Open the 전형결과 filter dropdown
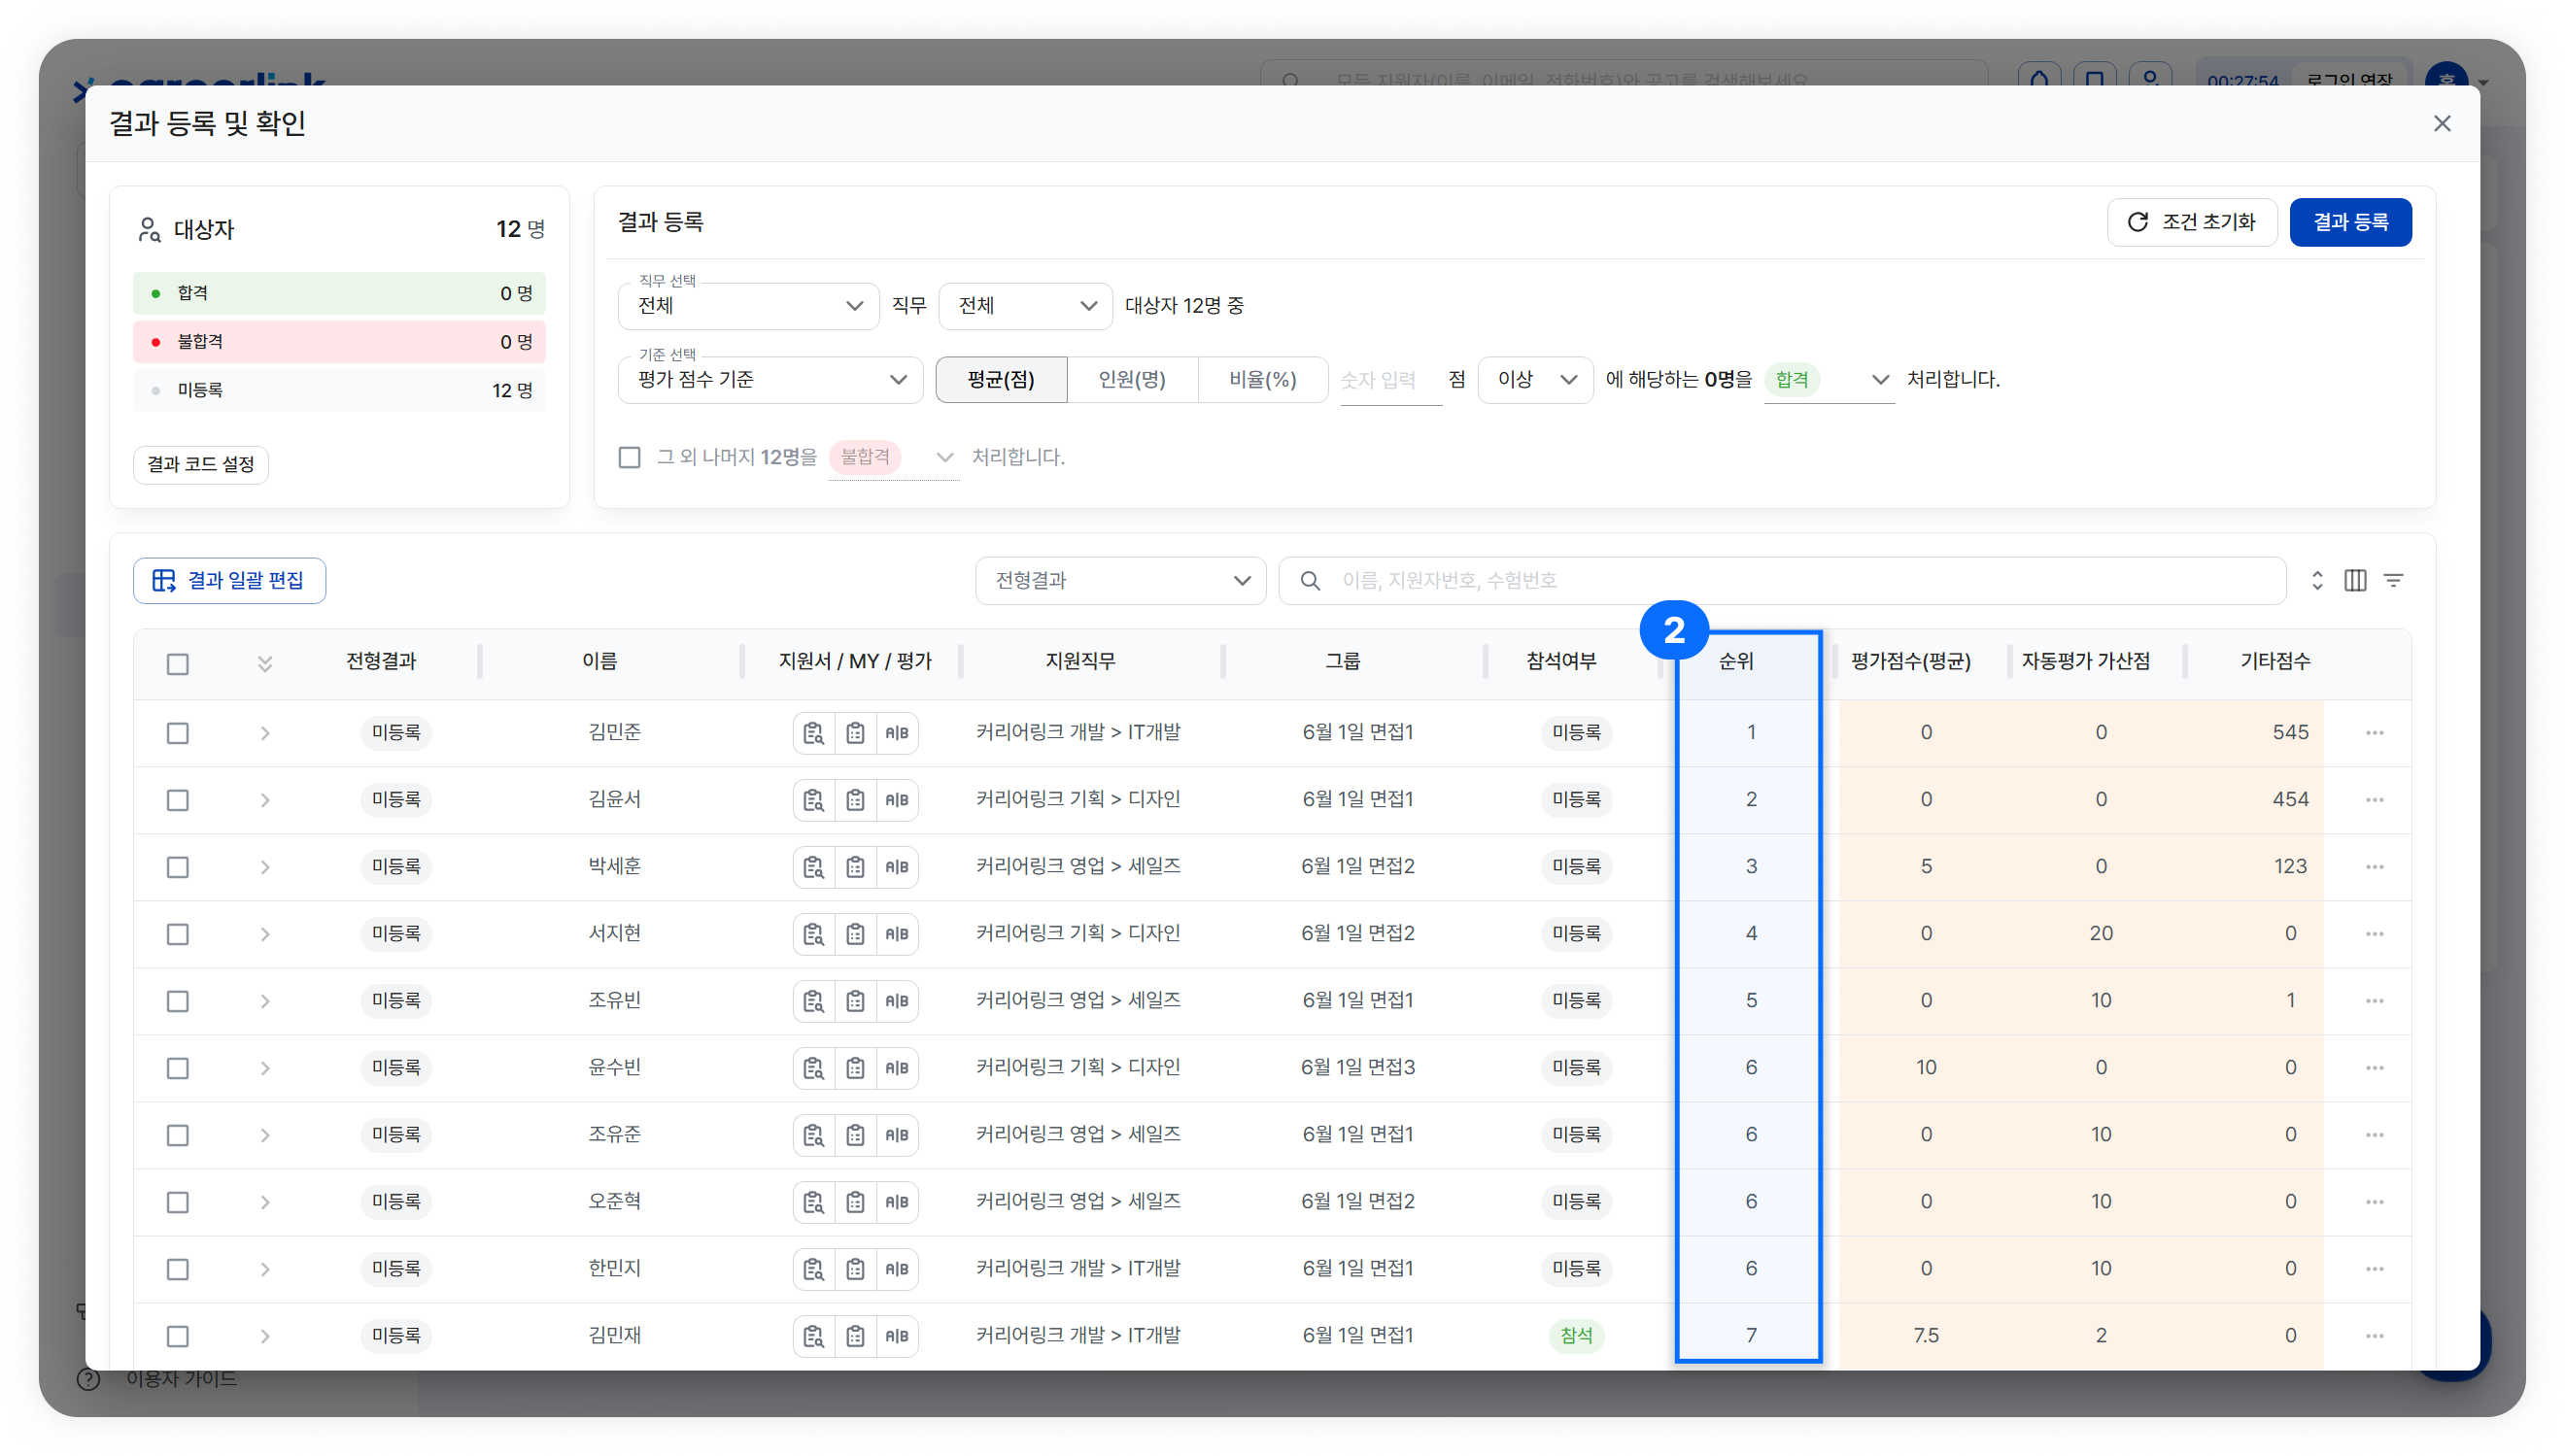Viewport: 2565px width, 1456px height. tap(1120, 581)
